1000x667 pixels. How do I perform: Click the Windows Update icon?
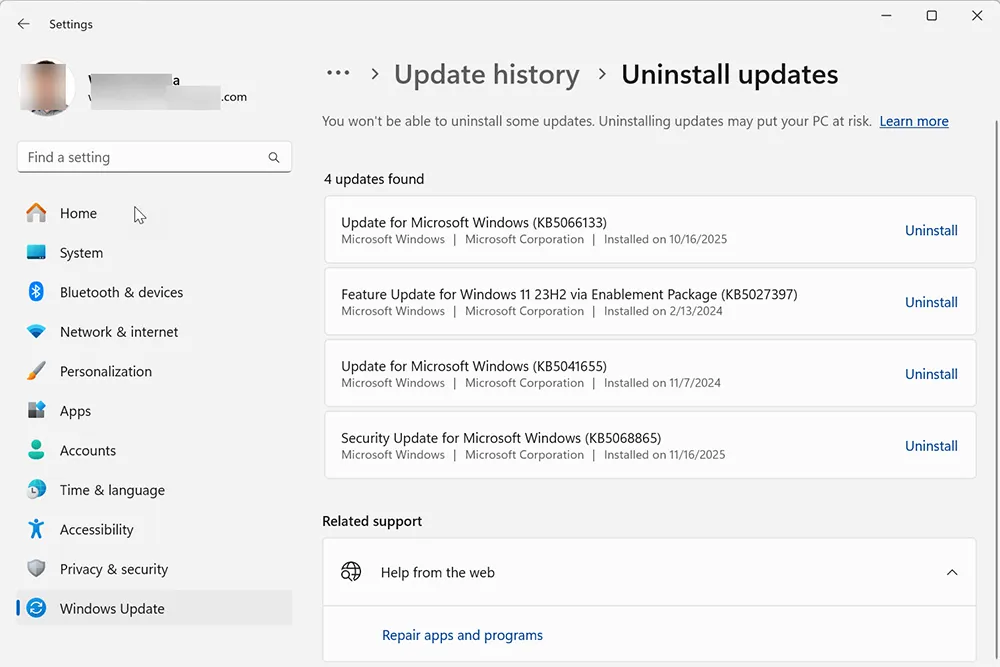36,608
